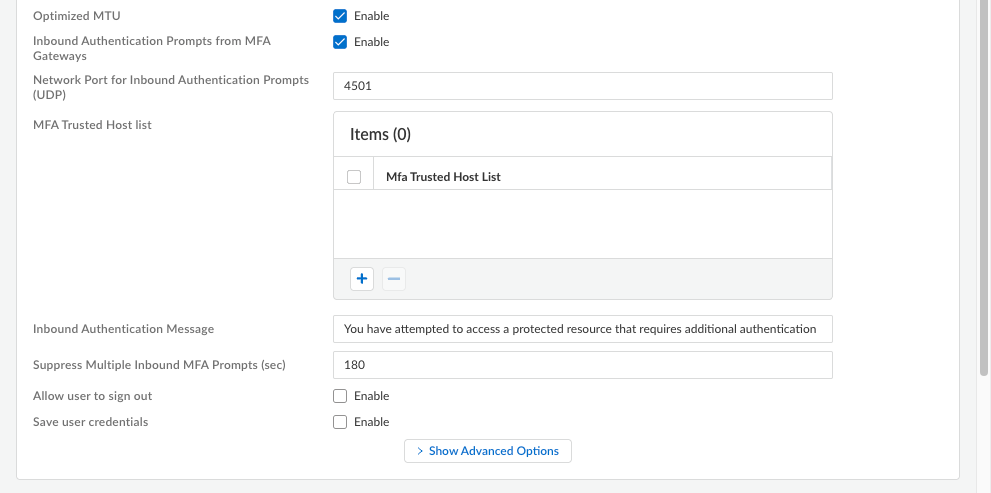The width and height of the screenshot is (991, 493).
Task: Click the Suppress Multiple Inbound MFA Prompts field
Action: click(582, 365)
